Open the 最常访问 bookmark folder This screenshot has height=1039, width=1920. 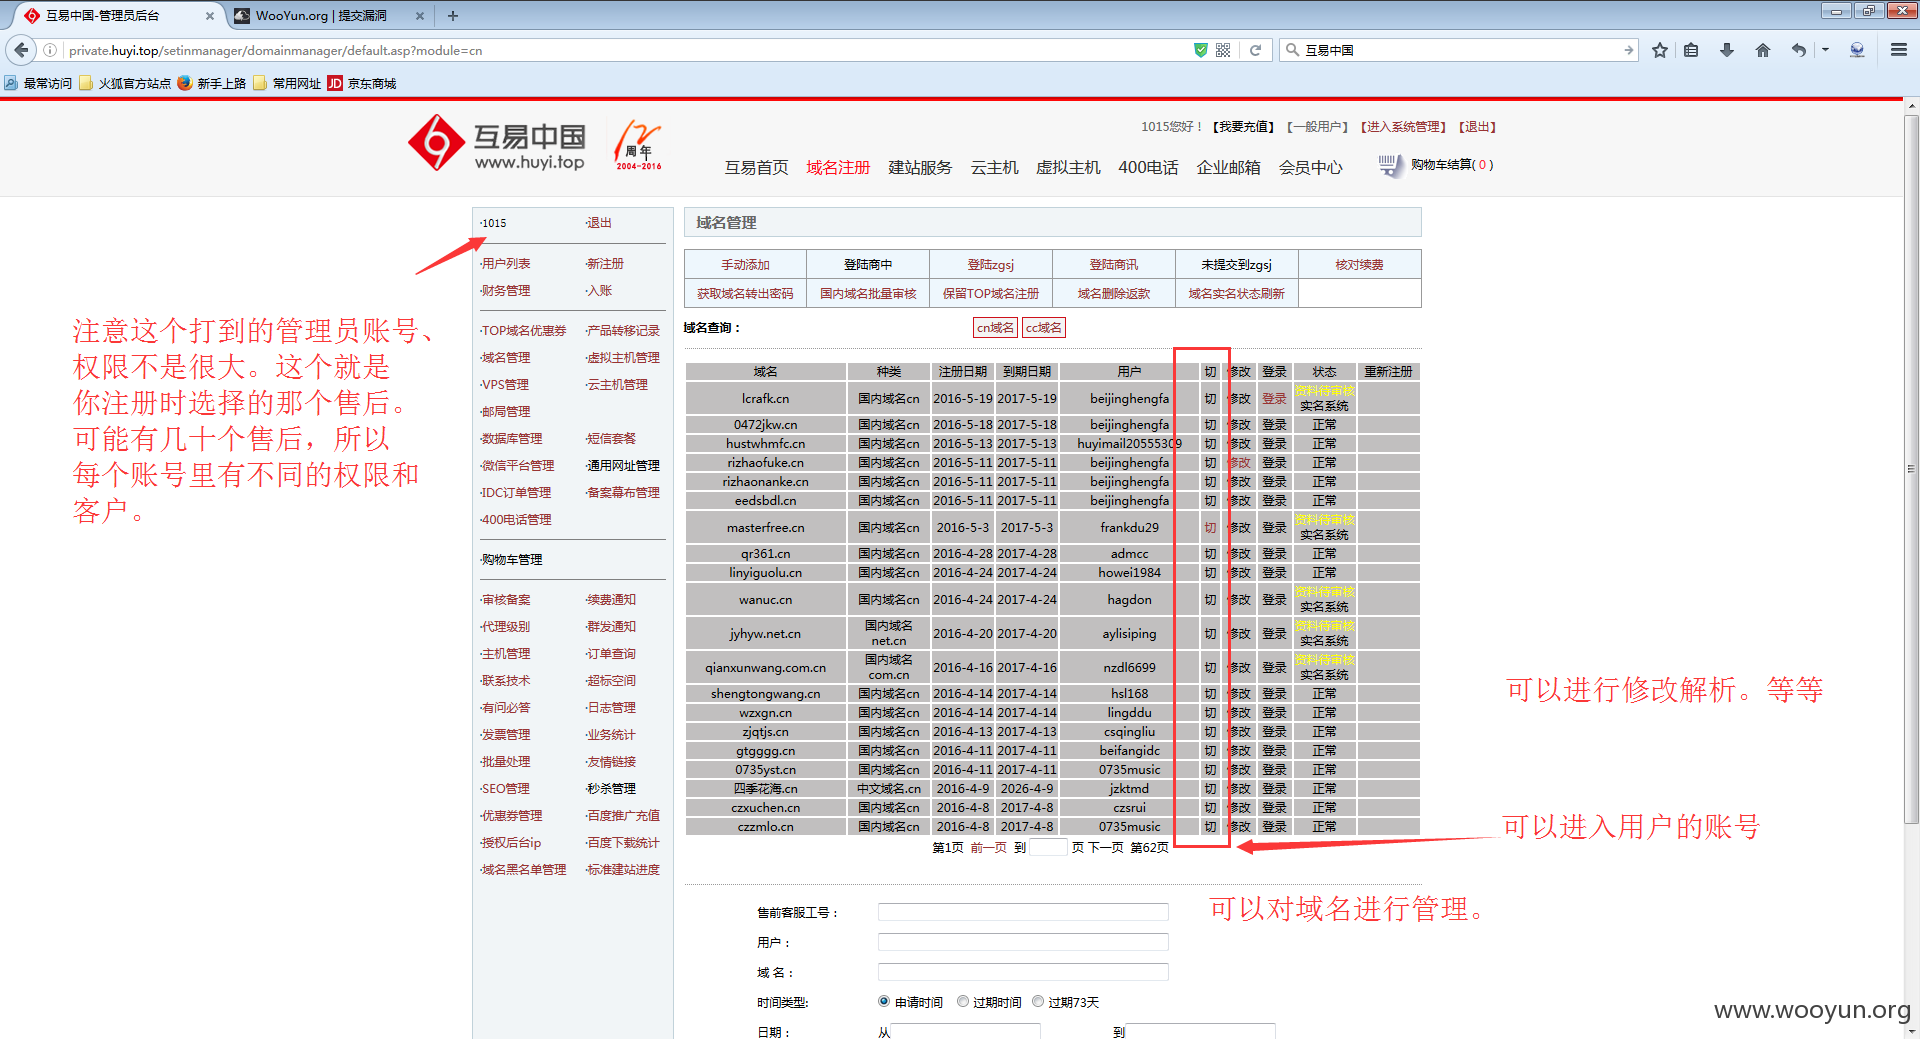39,84
